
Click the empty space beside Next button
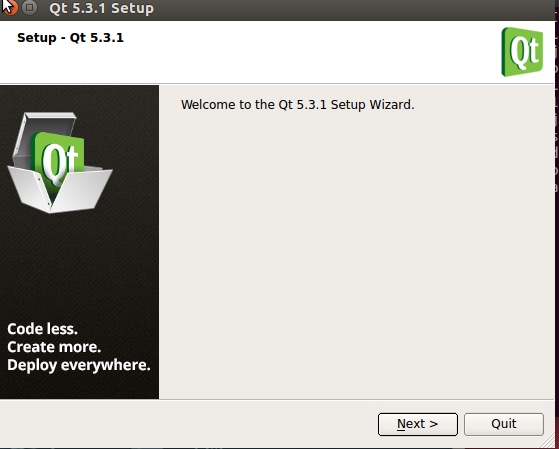tap(189, 424)
